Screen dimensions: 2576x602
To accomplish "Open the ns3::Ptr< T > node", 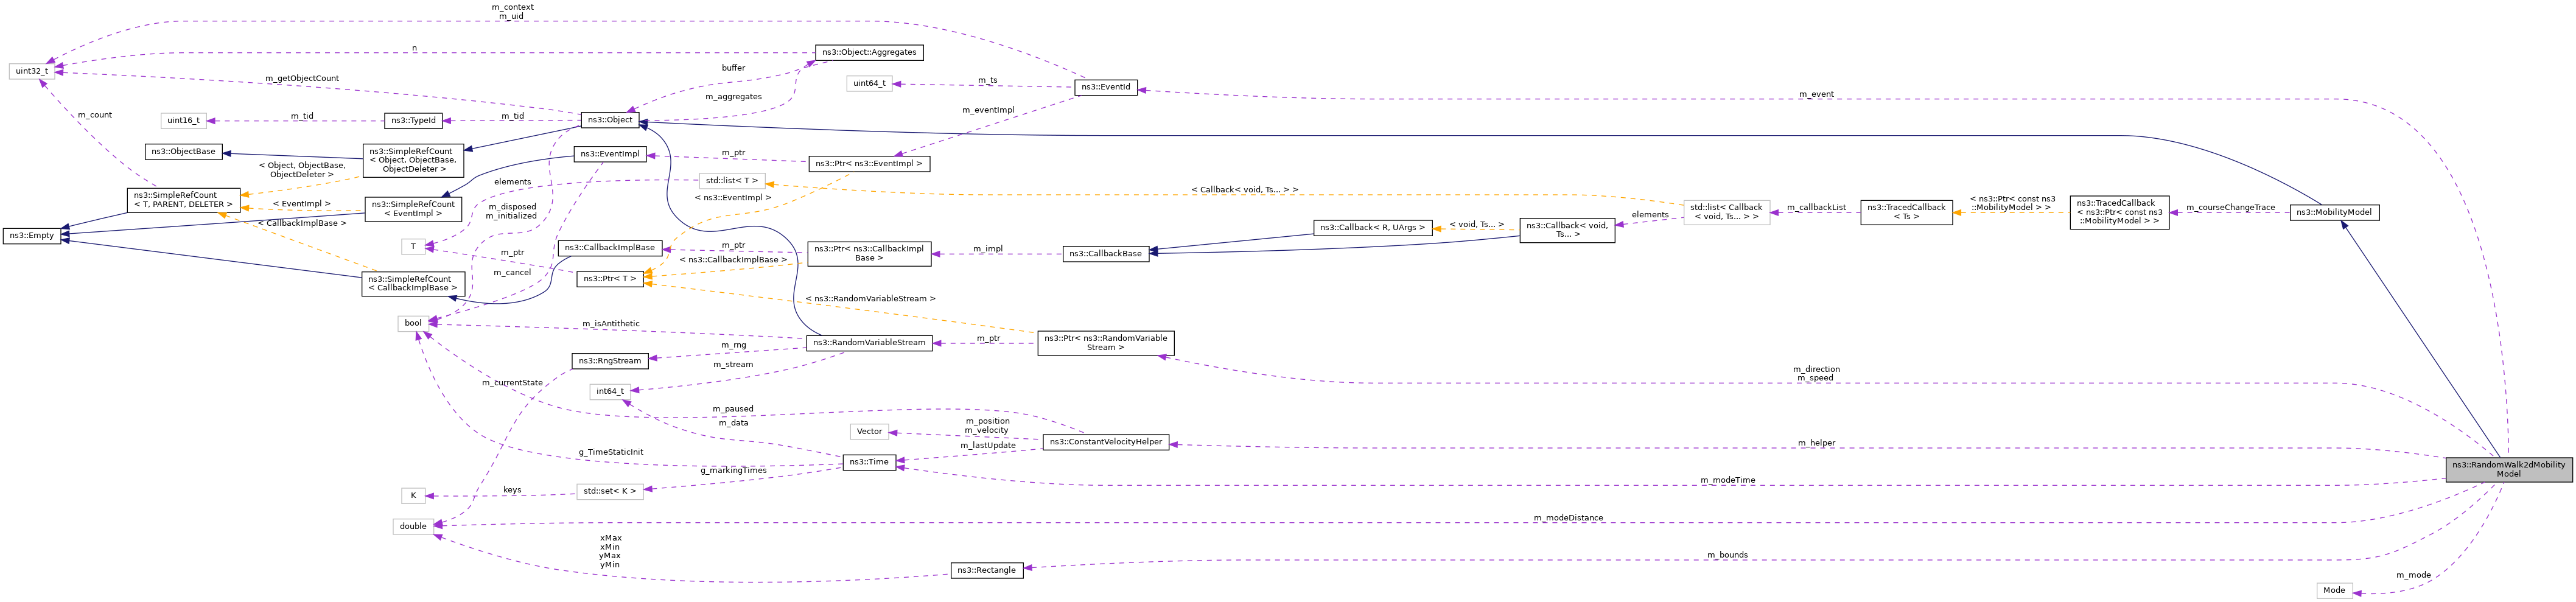I will [609, 279].
